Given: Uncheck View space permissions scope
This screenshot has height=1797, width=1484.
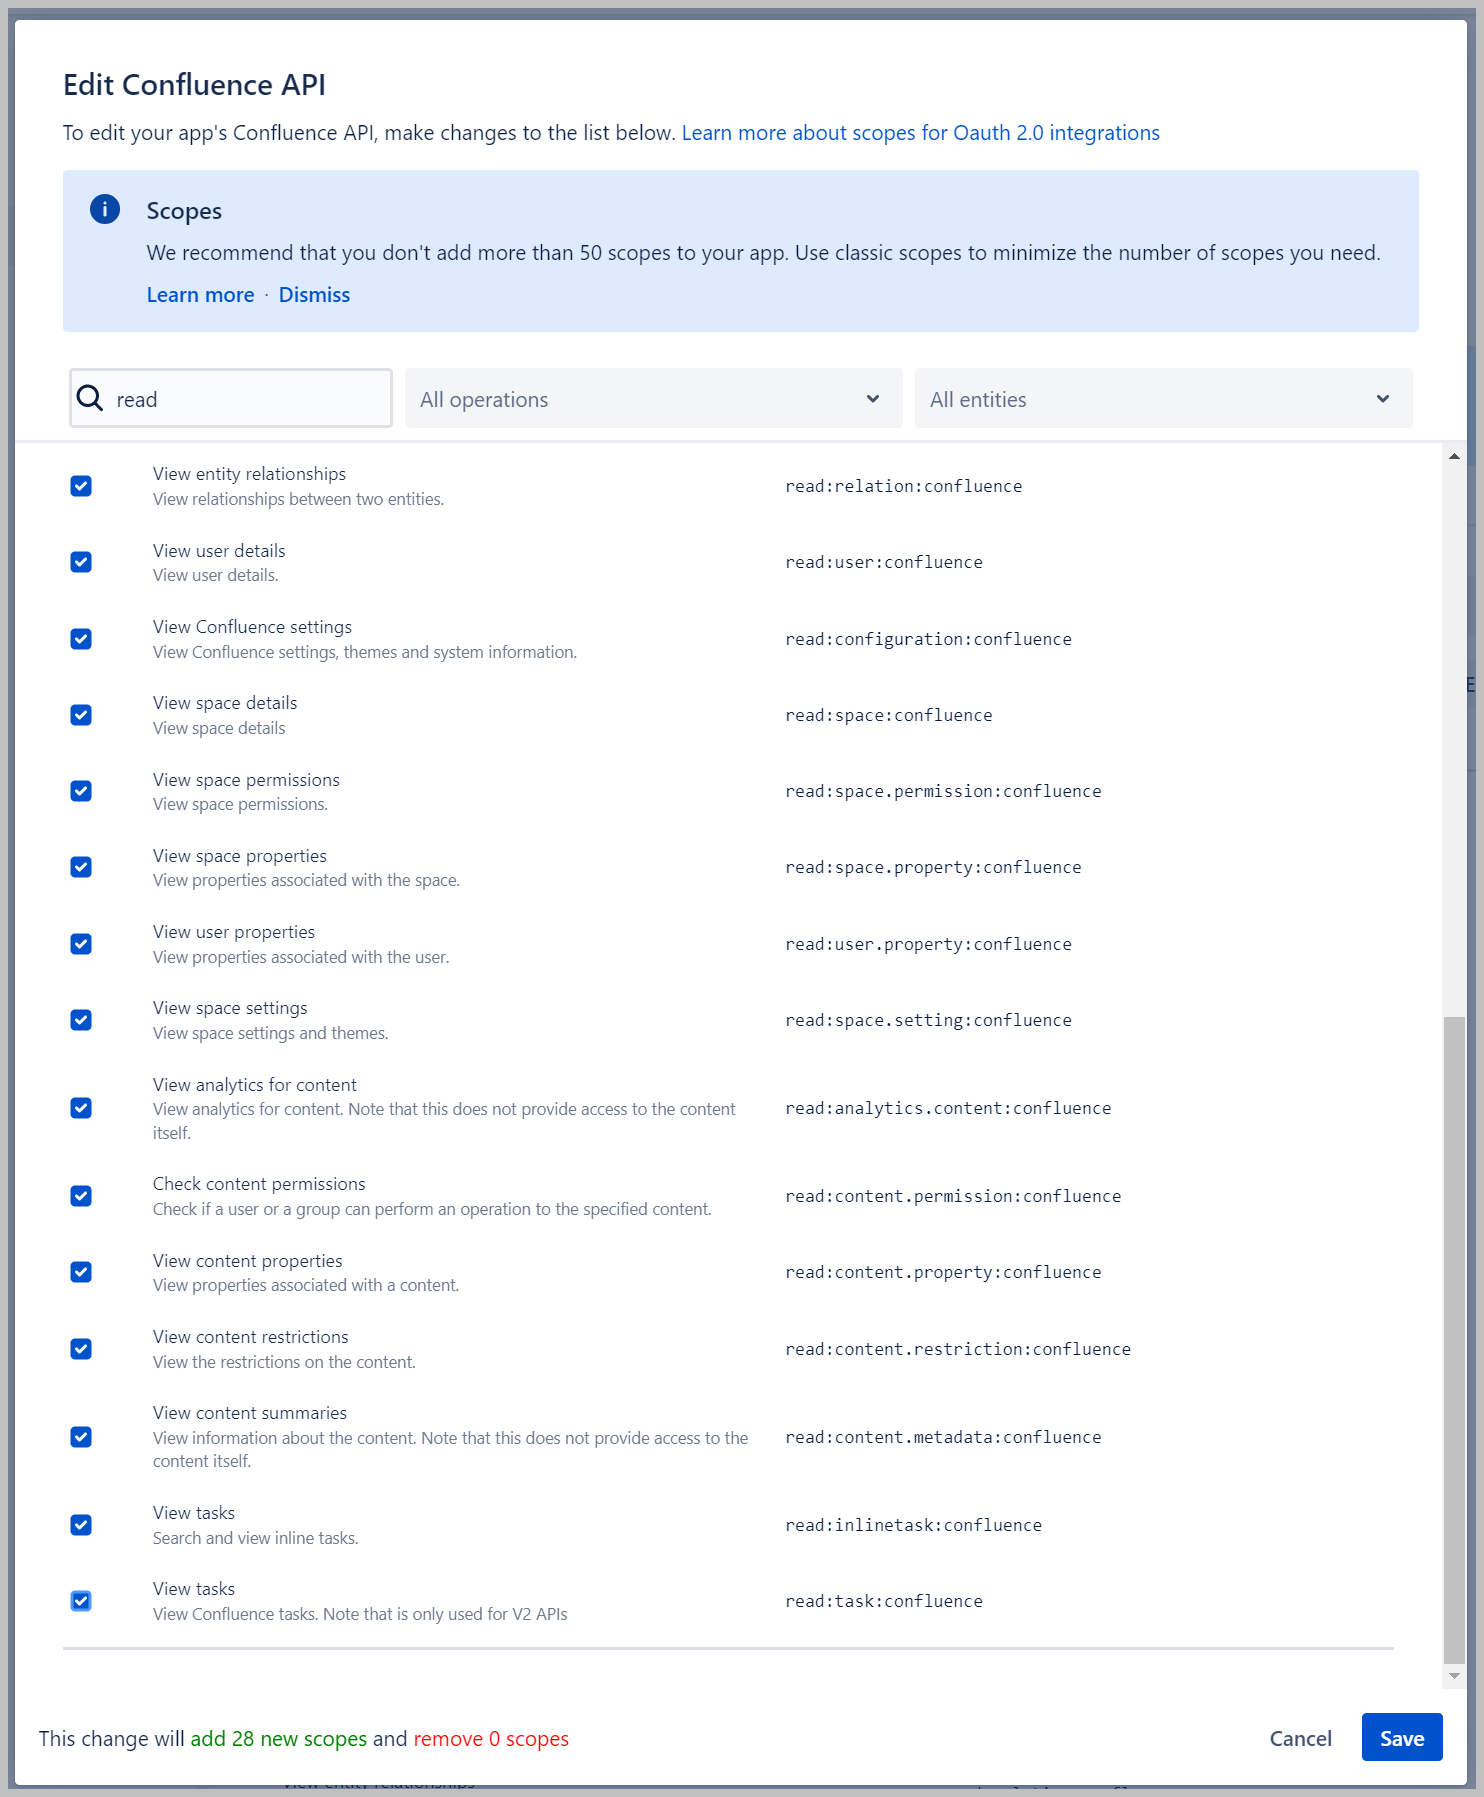Looking at the screenshot, I should tap(81, 791).
